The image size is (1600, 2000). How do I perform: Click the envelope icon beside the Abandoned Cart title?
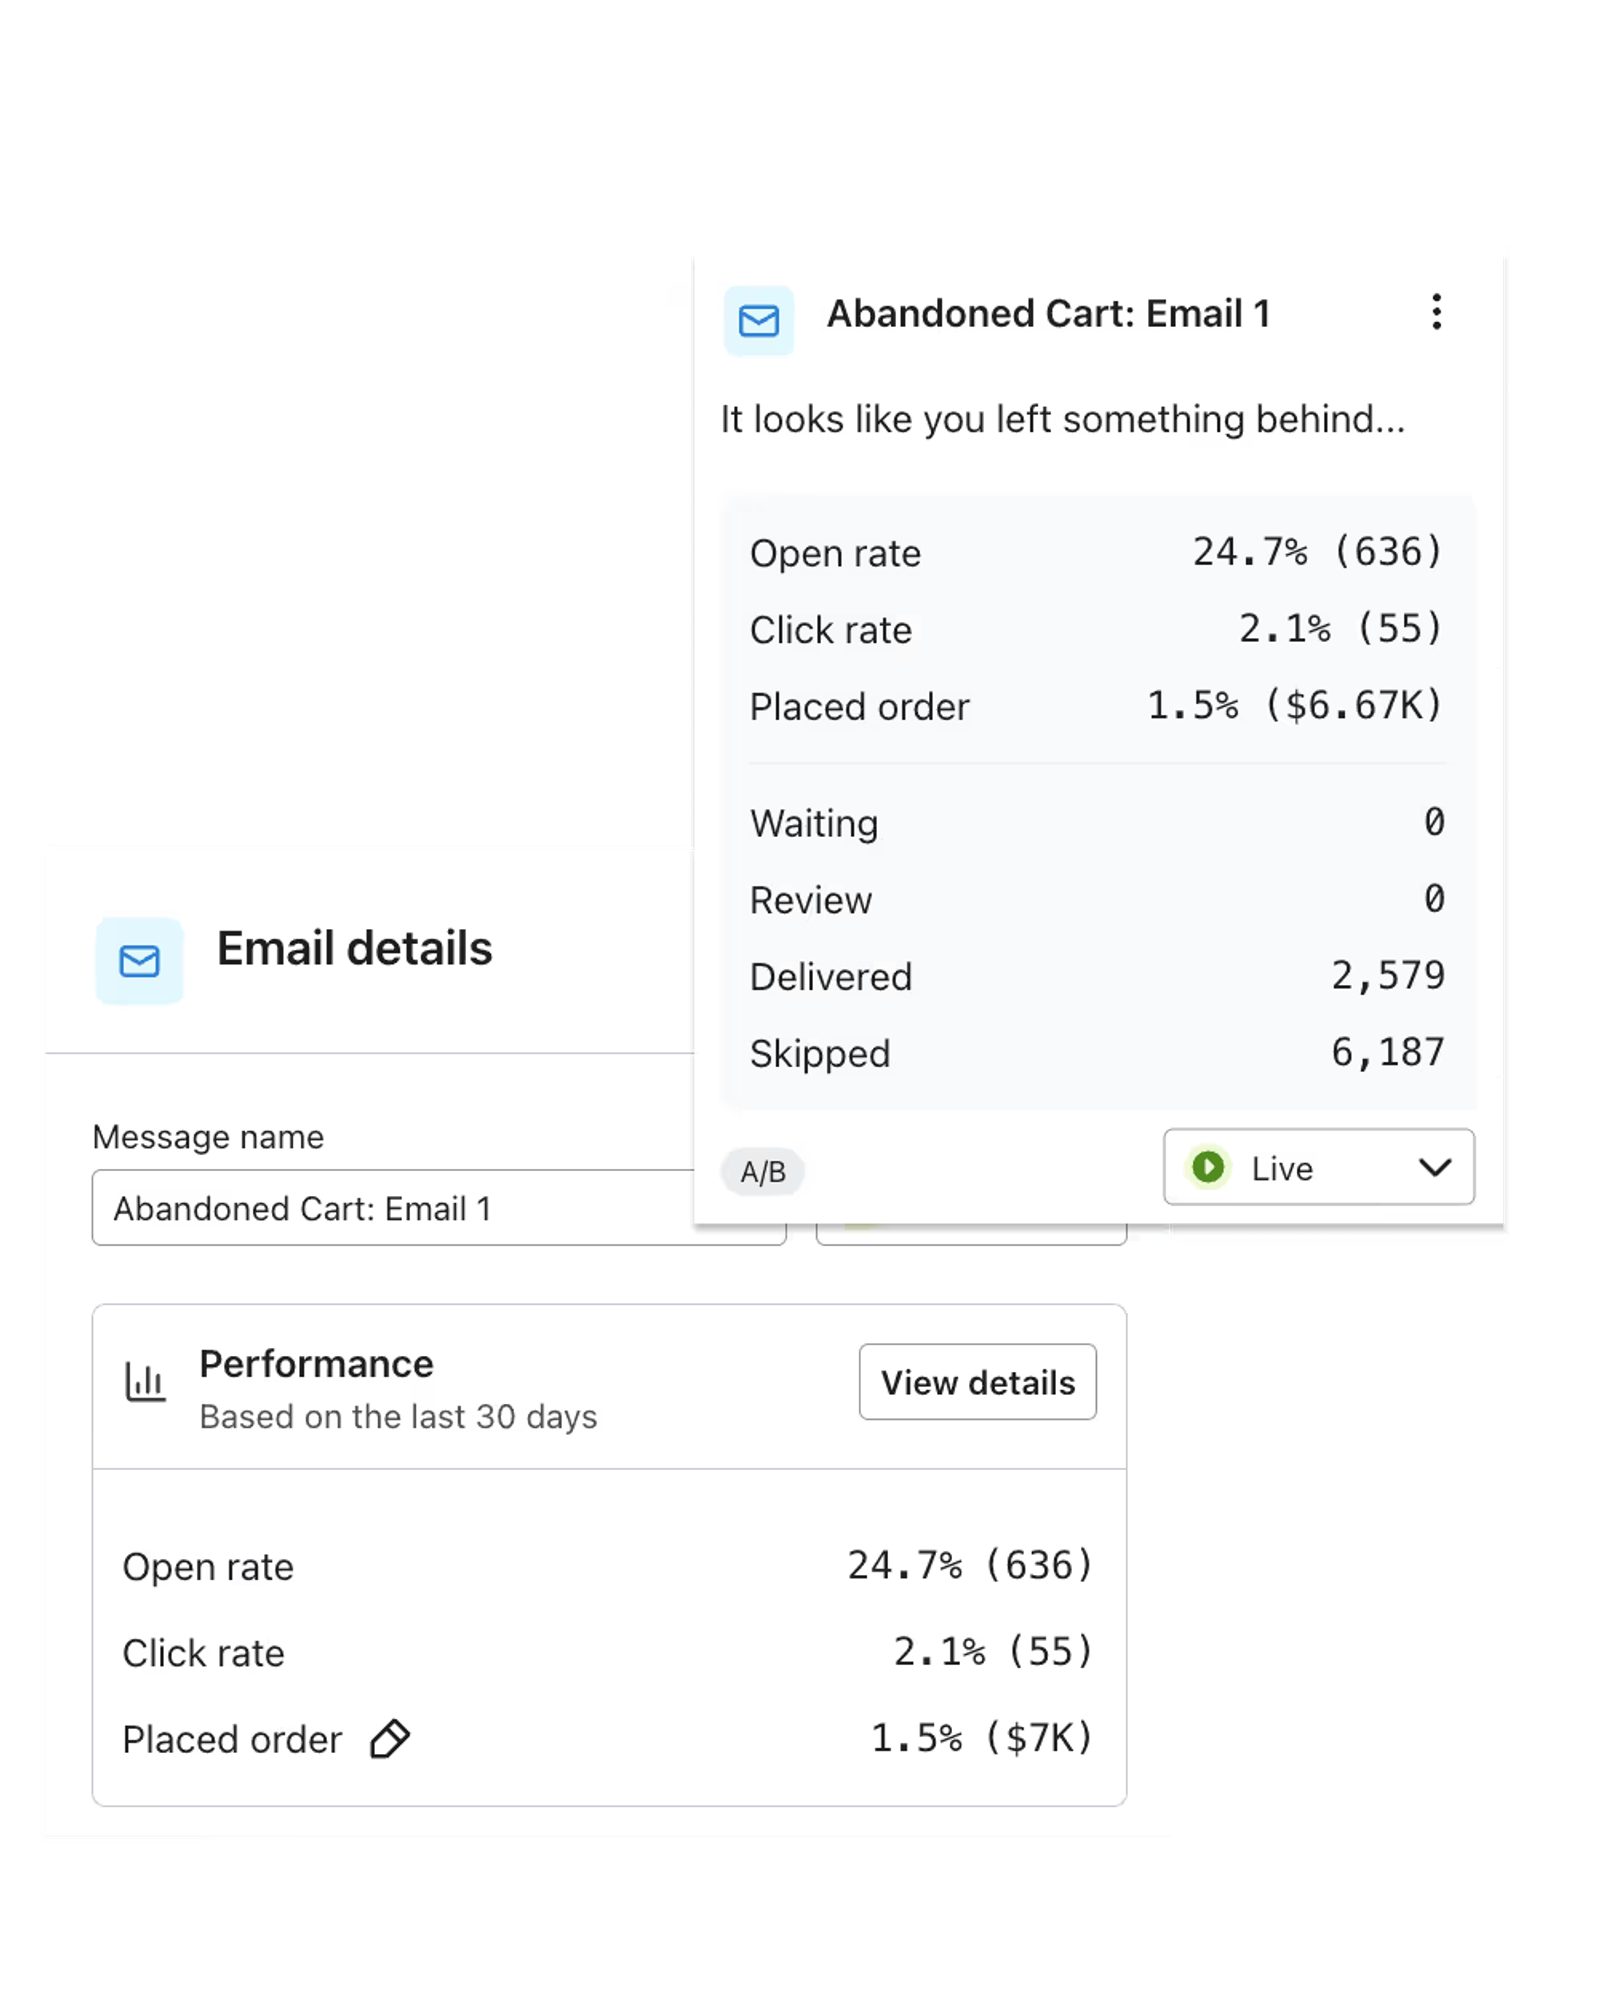click(x=758, y=321)
